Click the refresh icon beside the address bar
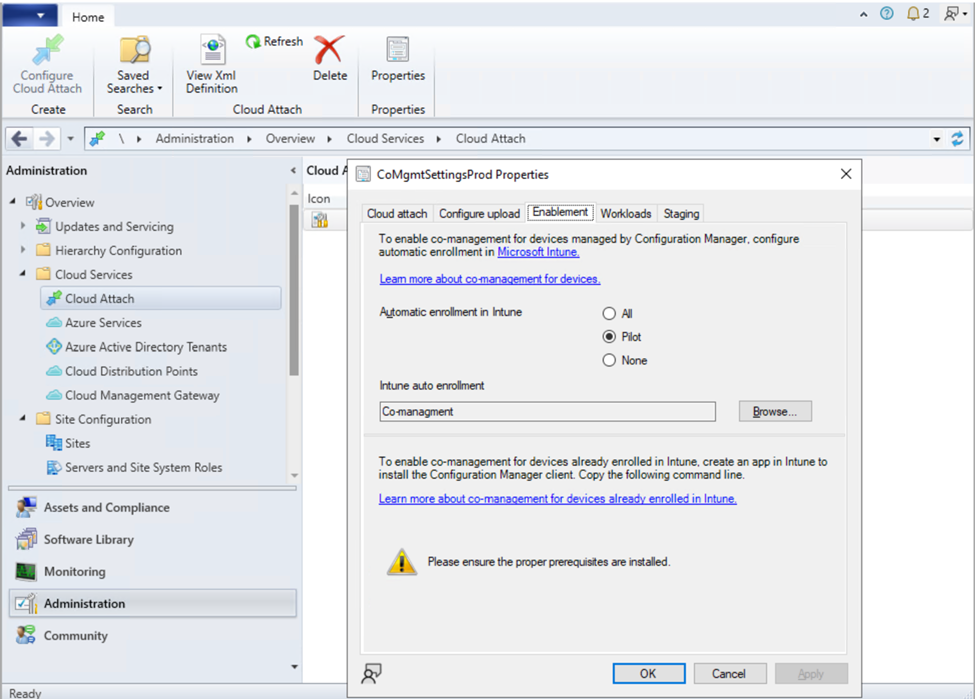 [x=958, y=139]
